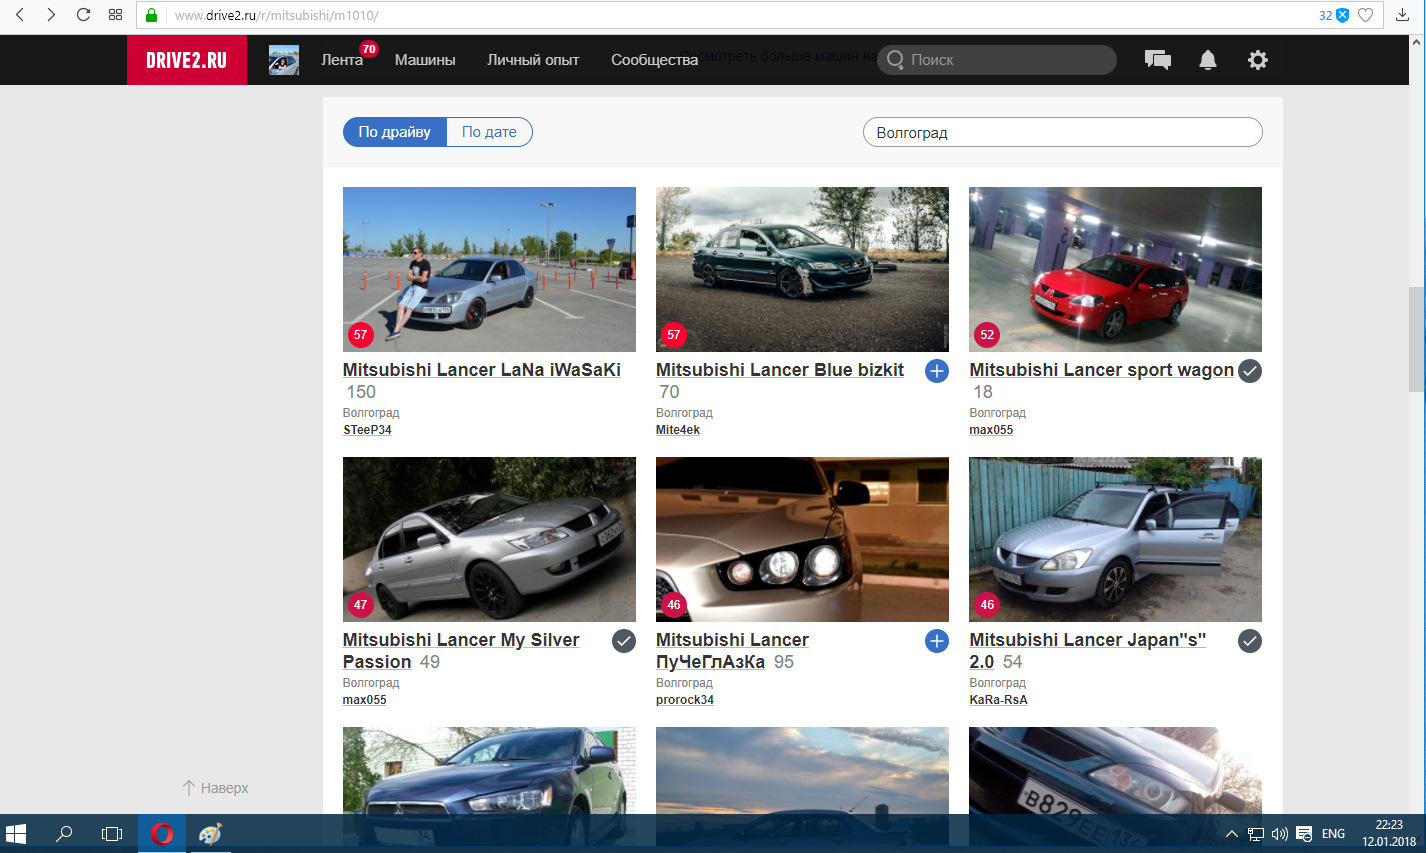Open the My Silver Passion car photo

489,539
